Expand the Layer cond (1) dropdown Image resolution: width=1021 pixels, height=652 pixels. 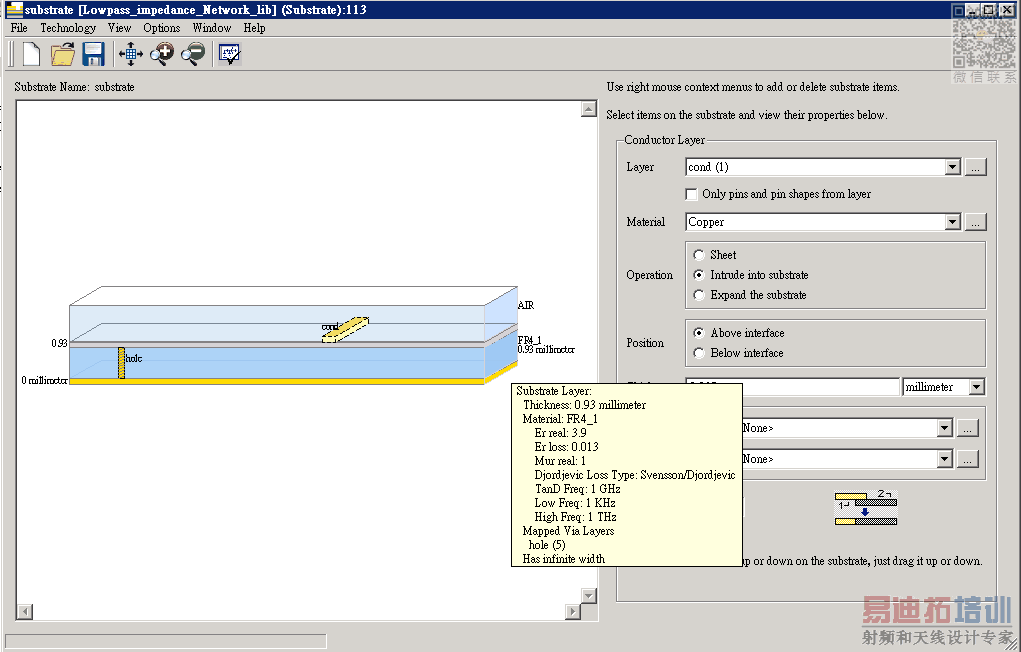[953, 167]
